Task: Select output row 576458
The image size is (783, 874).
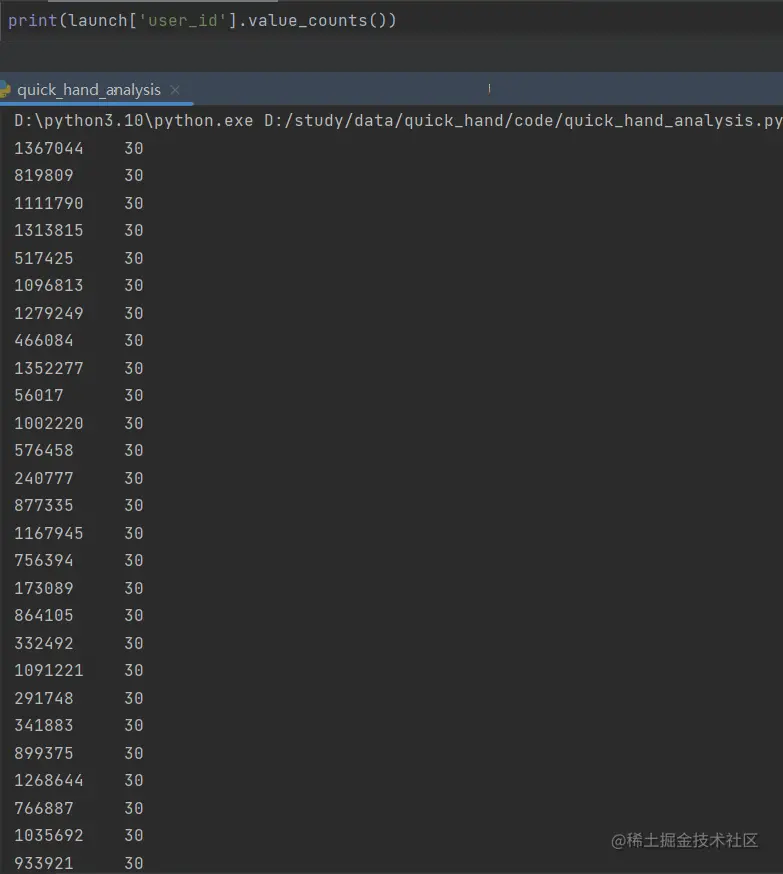Action: click(x=79, y=450)
